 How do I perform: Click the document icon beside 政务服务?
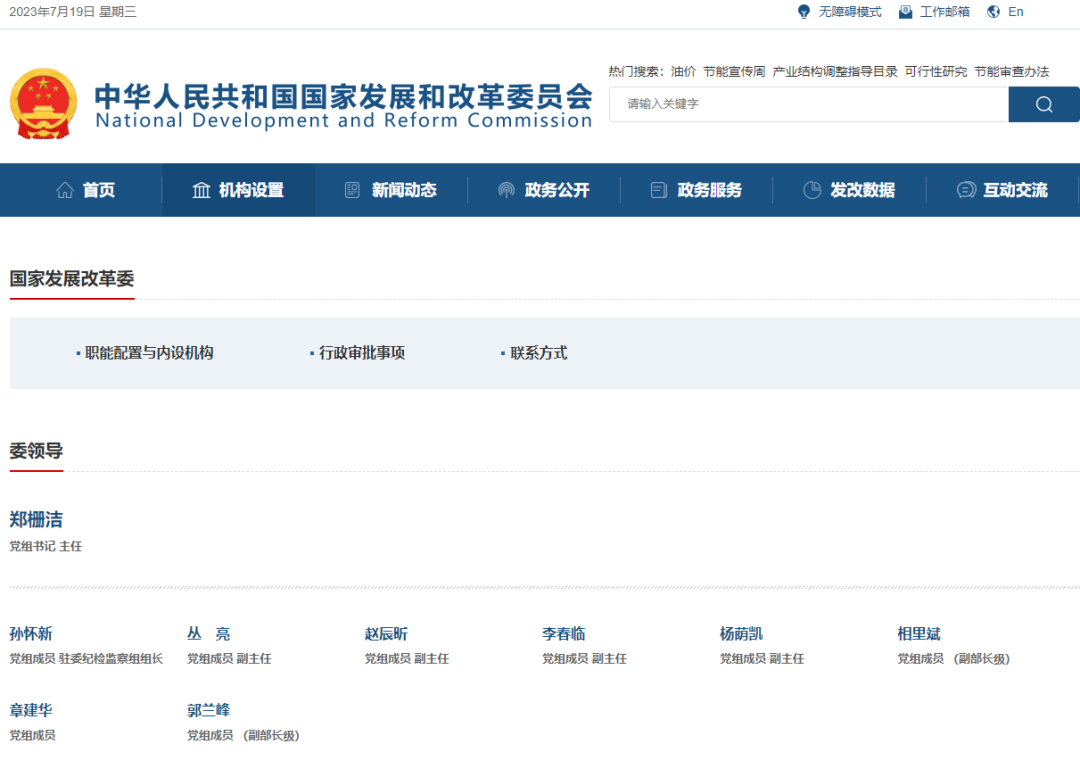[658, 190]
